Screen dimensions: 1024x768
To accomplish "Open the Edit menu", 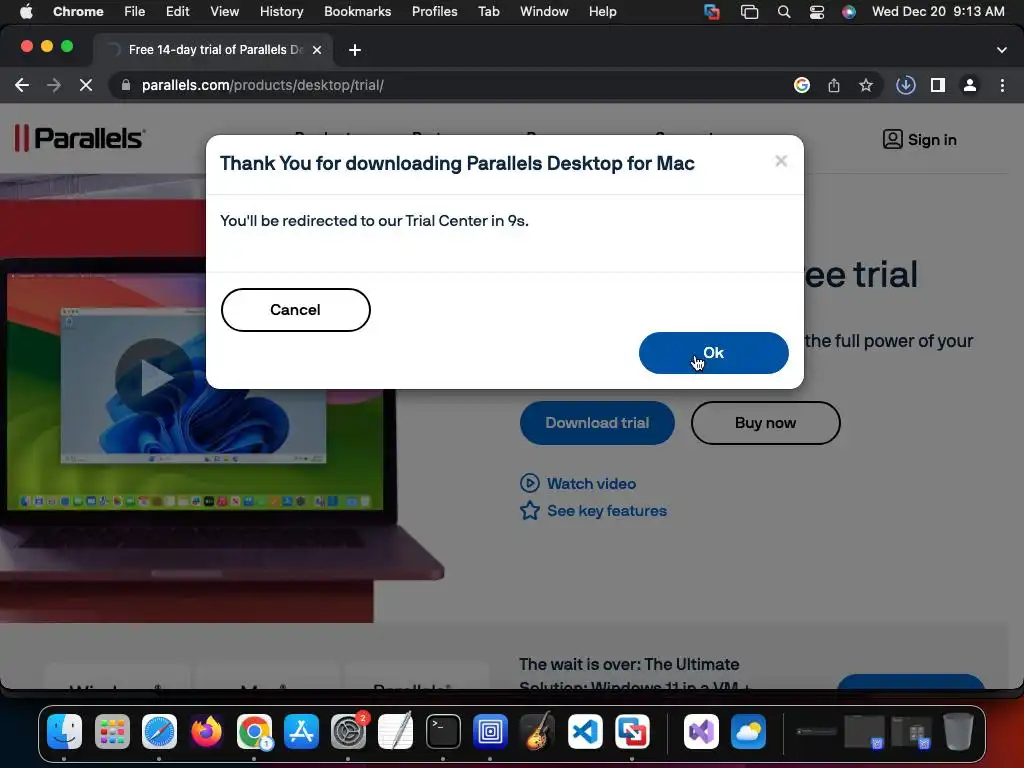I will (177, 12).
